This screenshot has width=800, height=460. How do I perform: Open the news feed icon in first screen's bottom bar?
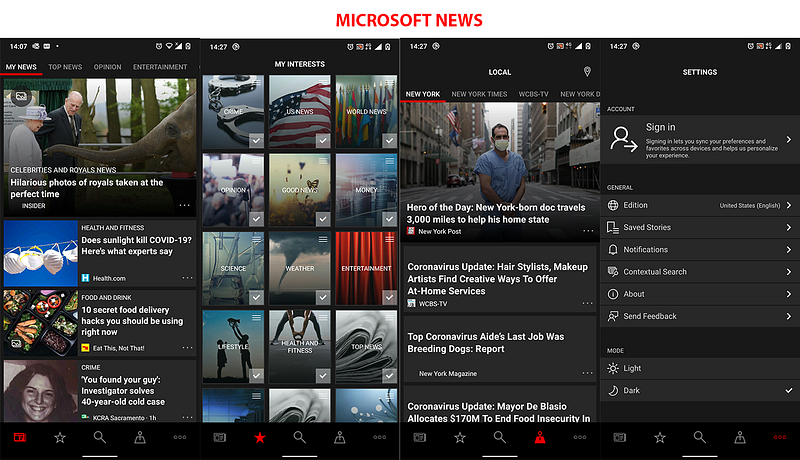point(20,437)
